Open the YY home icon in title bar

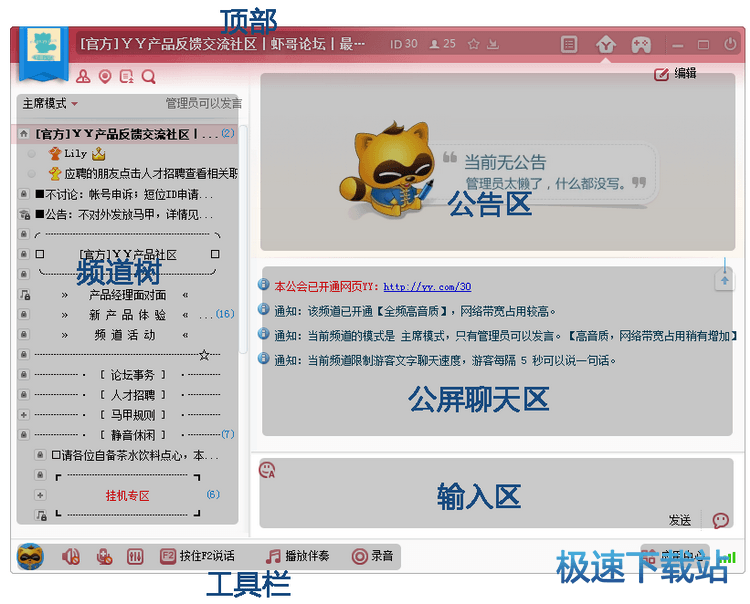click(x=606, y=45)
